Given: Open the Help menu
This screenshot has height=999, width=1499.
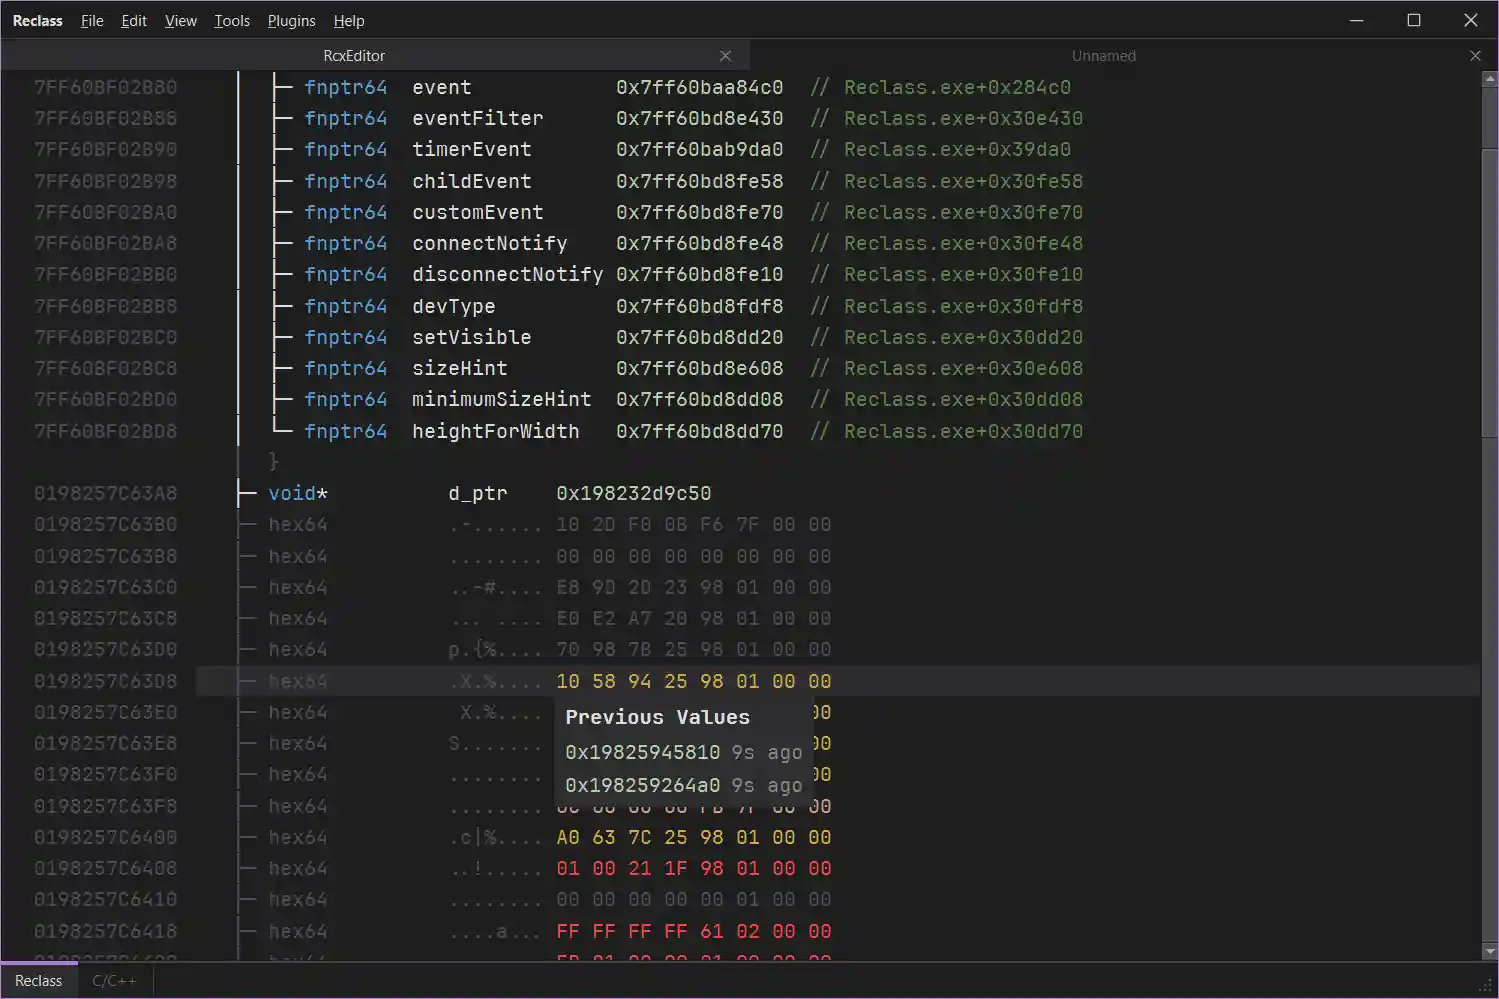Looking at the screenshot, I should (348, 20).
